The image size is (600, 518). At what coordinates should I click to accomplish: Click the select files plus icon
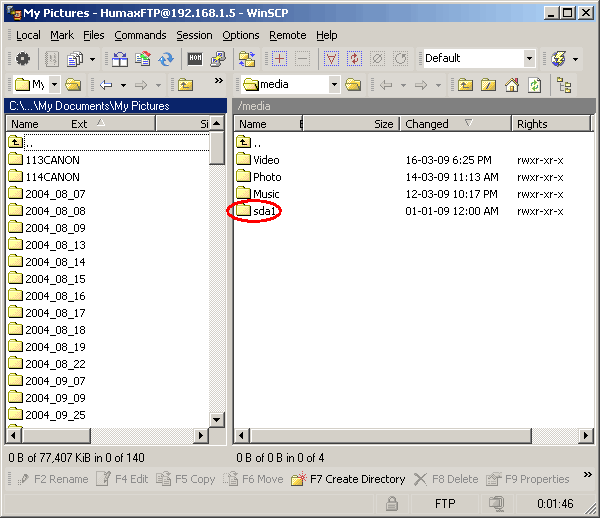pos(280,59)
